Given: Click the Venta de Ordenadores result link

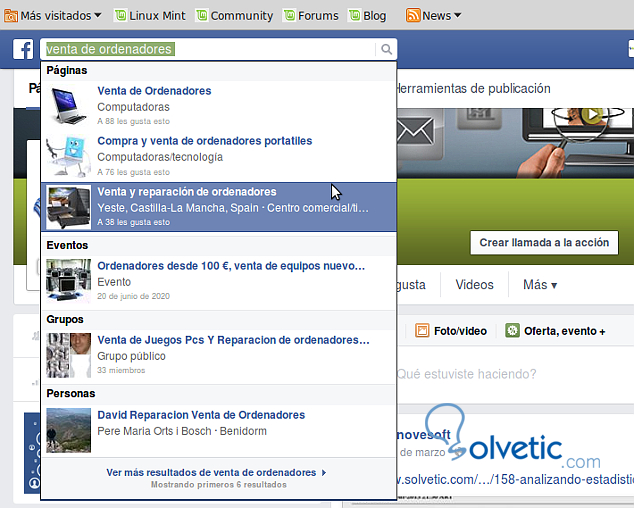Looking at the screenshot, I should [154, 91].
